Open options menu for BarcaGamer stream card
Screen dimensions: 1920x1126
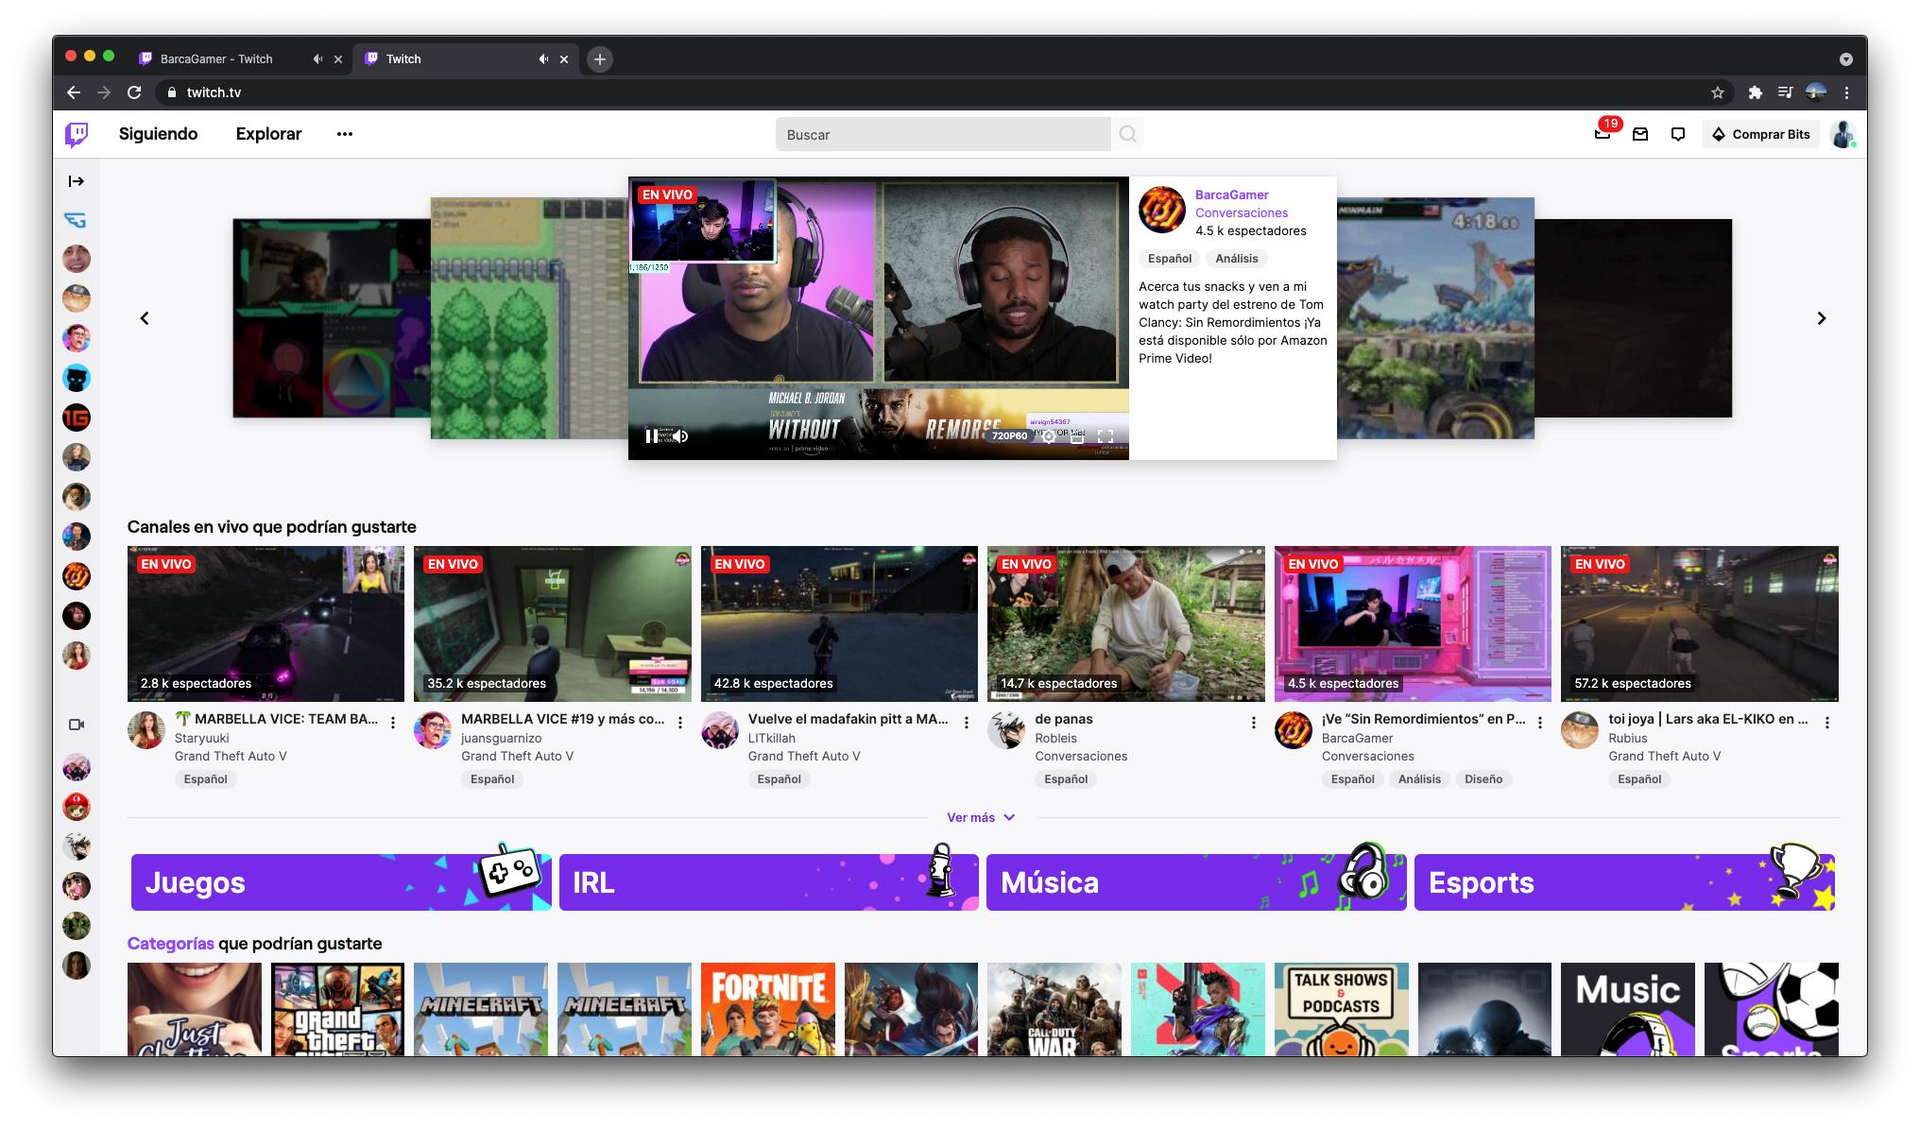click(x=1540, y=722)
